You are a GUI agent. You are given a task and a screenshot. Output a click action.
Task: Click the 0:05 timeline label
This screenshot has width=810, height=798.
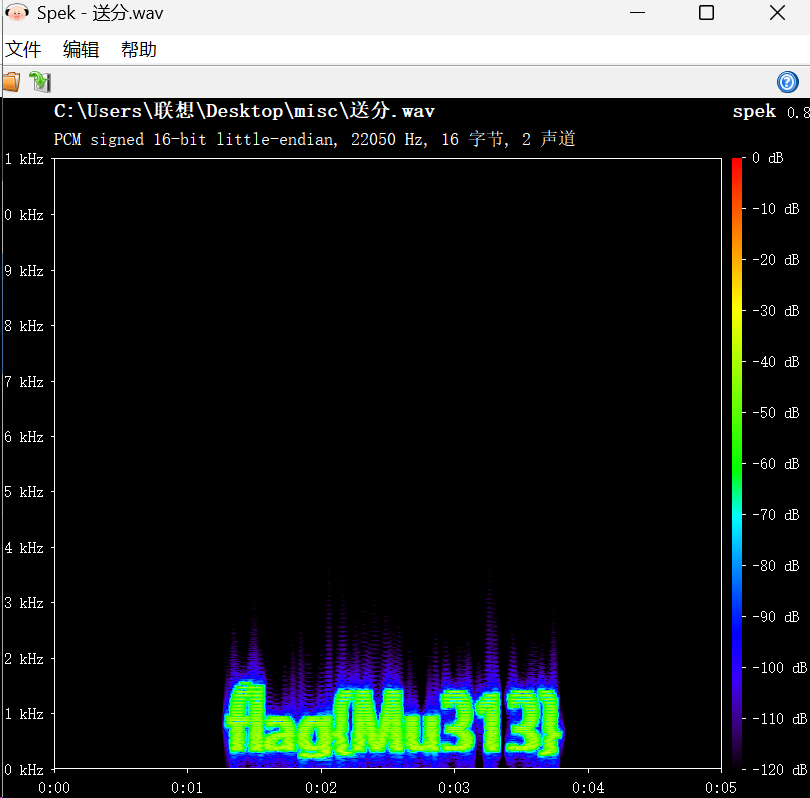(722, 787)
